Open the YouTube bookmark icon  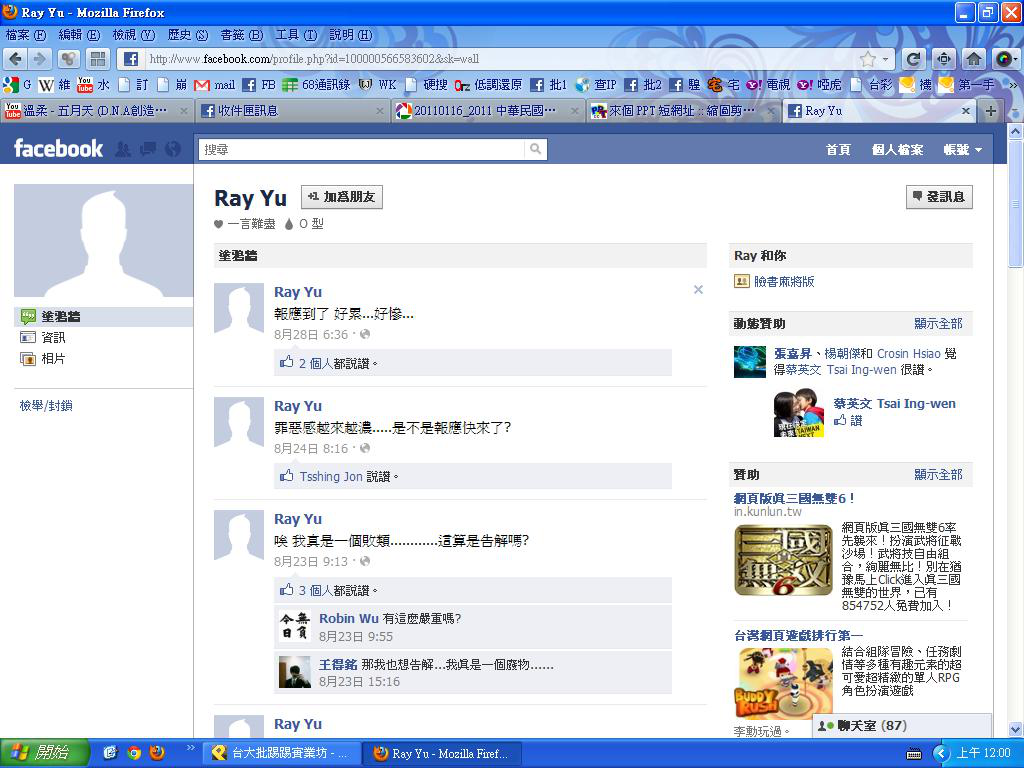85,85
